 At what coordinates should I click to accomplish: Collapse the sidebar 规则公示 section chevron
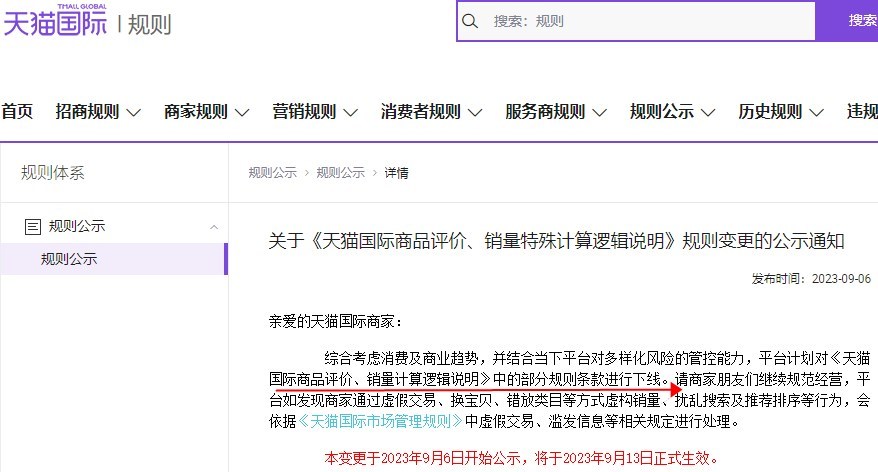214,227
